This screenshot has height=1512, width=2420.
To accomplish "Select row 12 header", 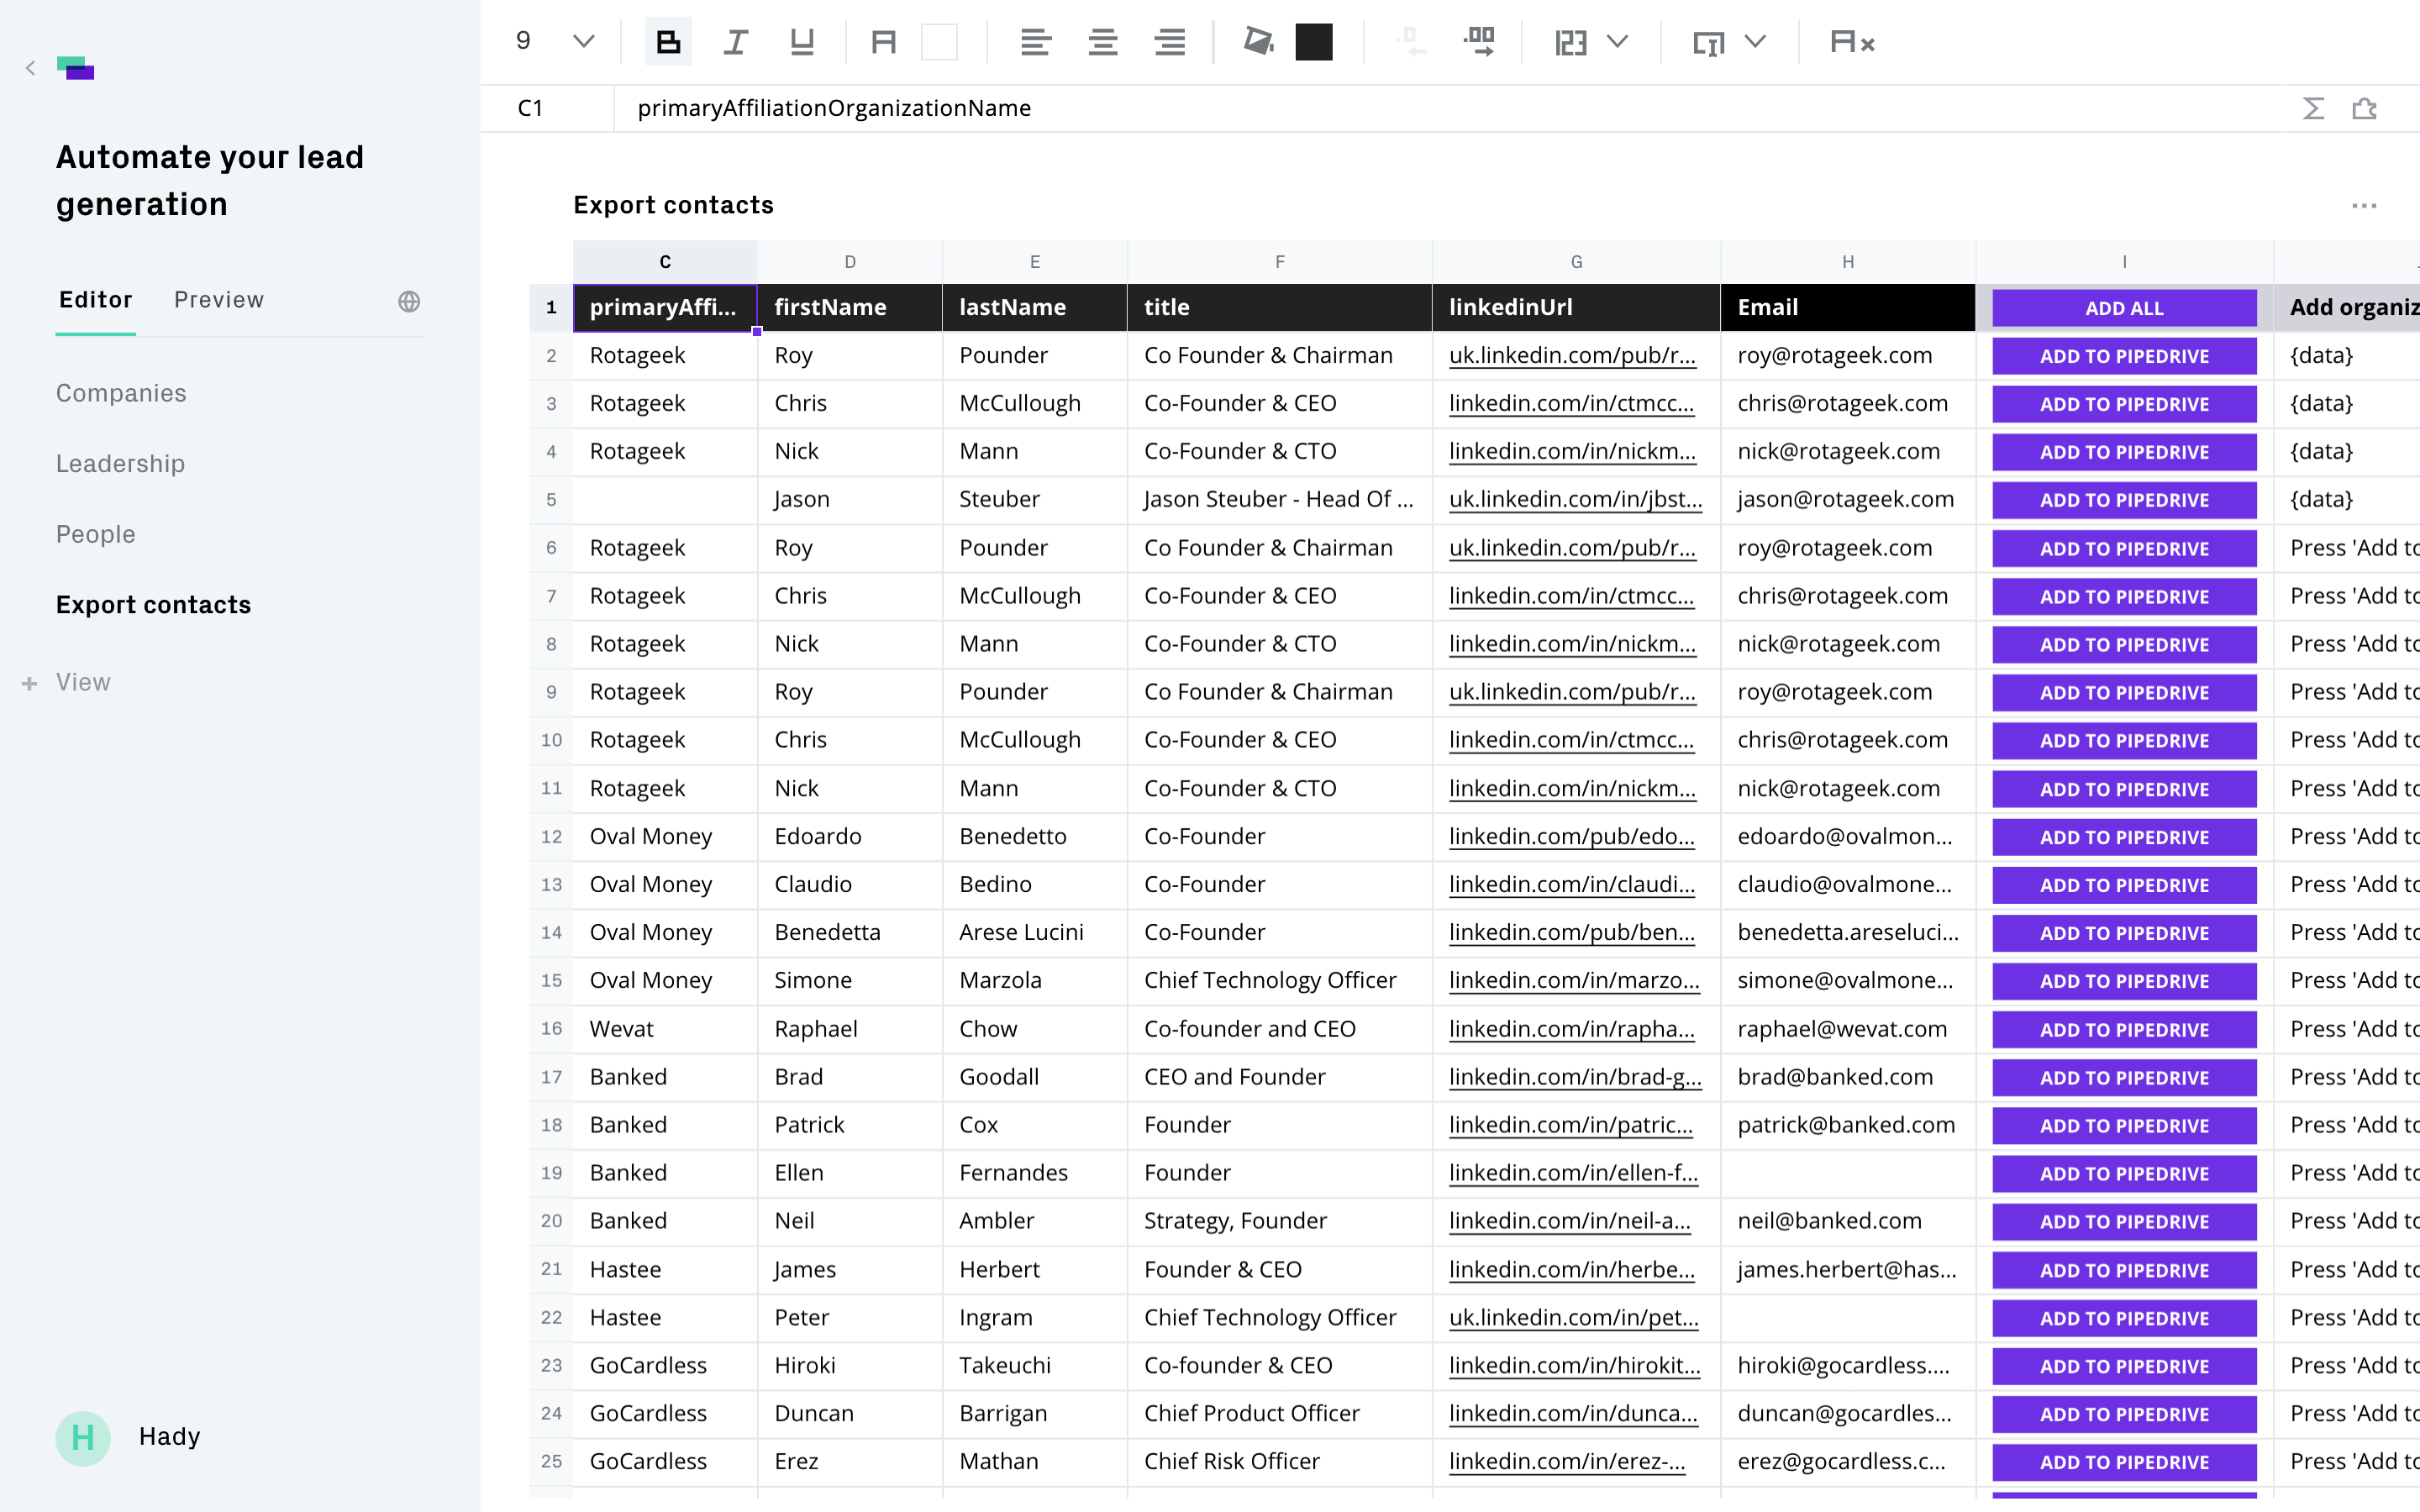I will pyautogui.click(x=551, y=836).
